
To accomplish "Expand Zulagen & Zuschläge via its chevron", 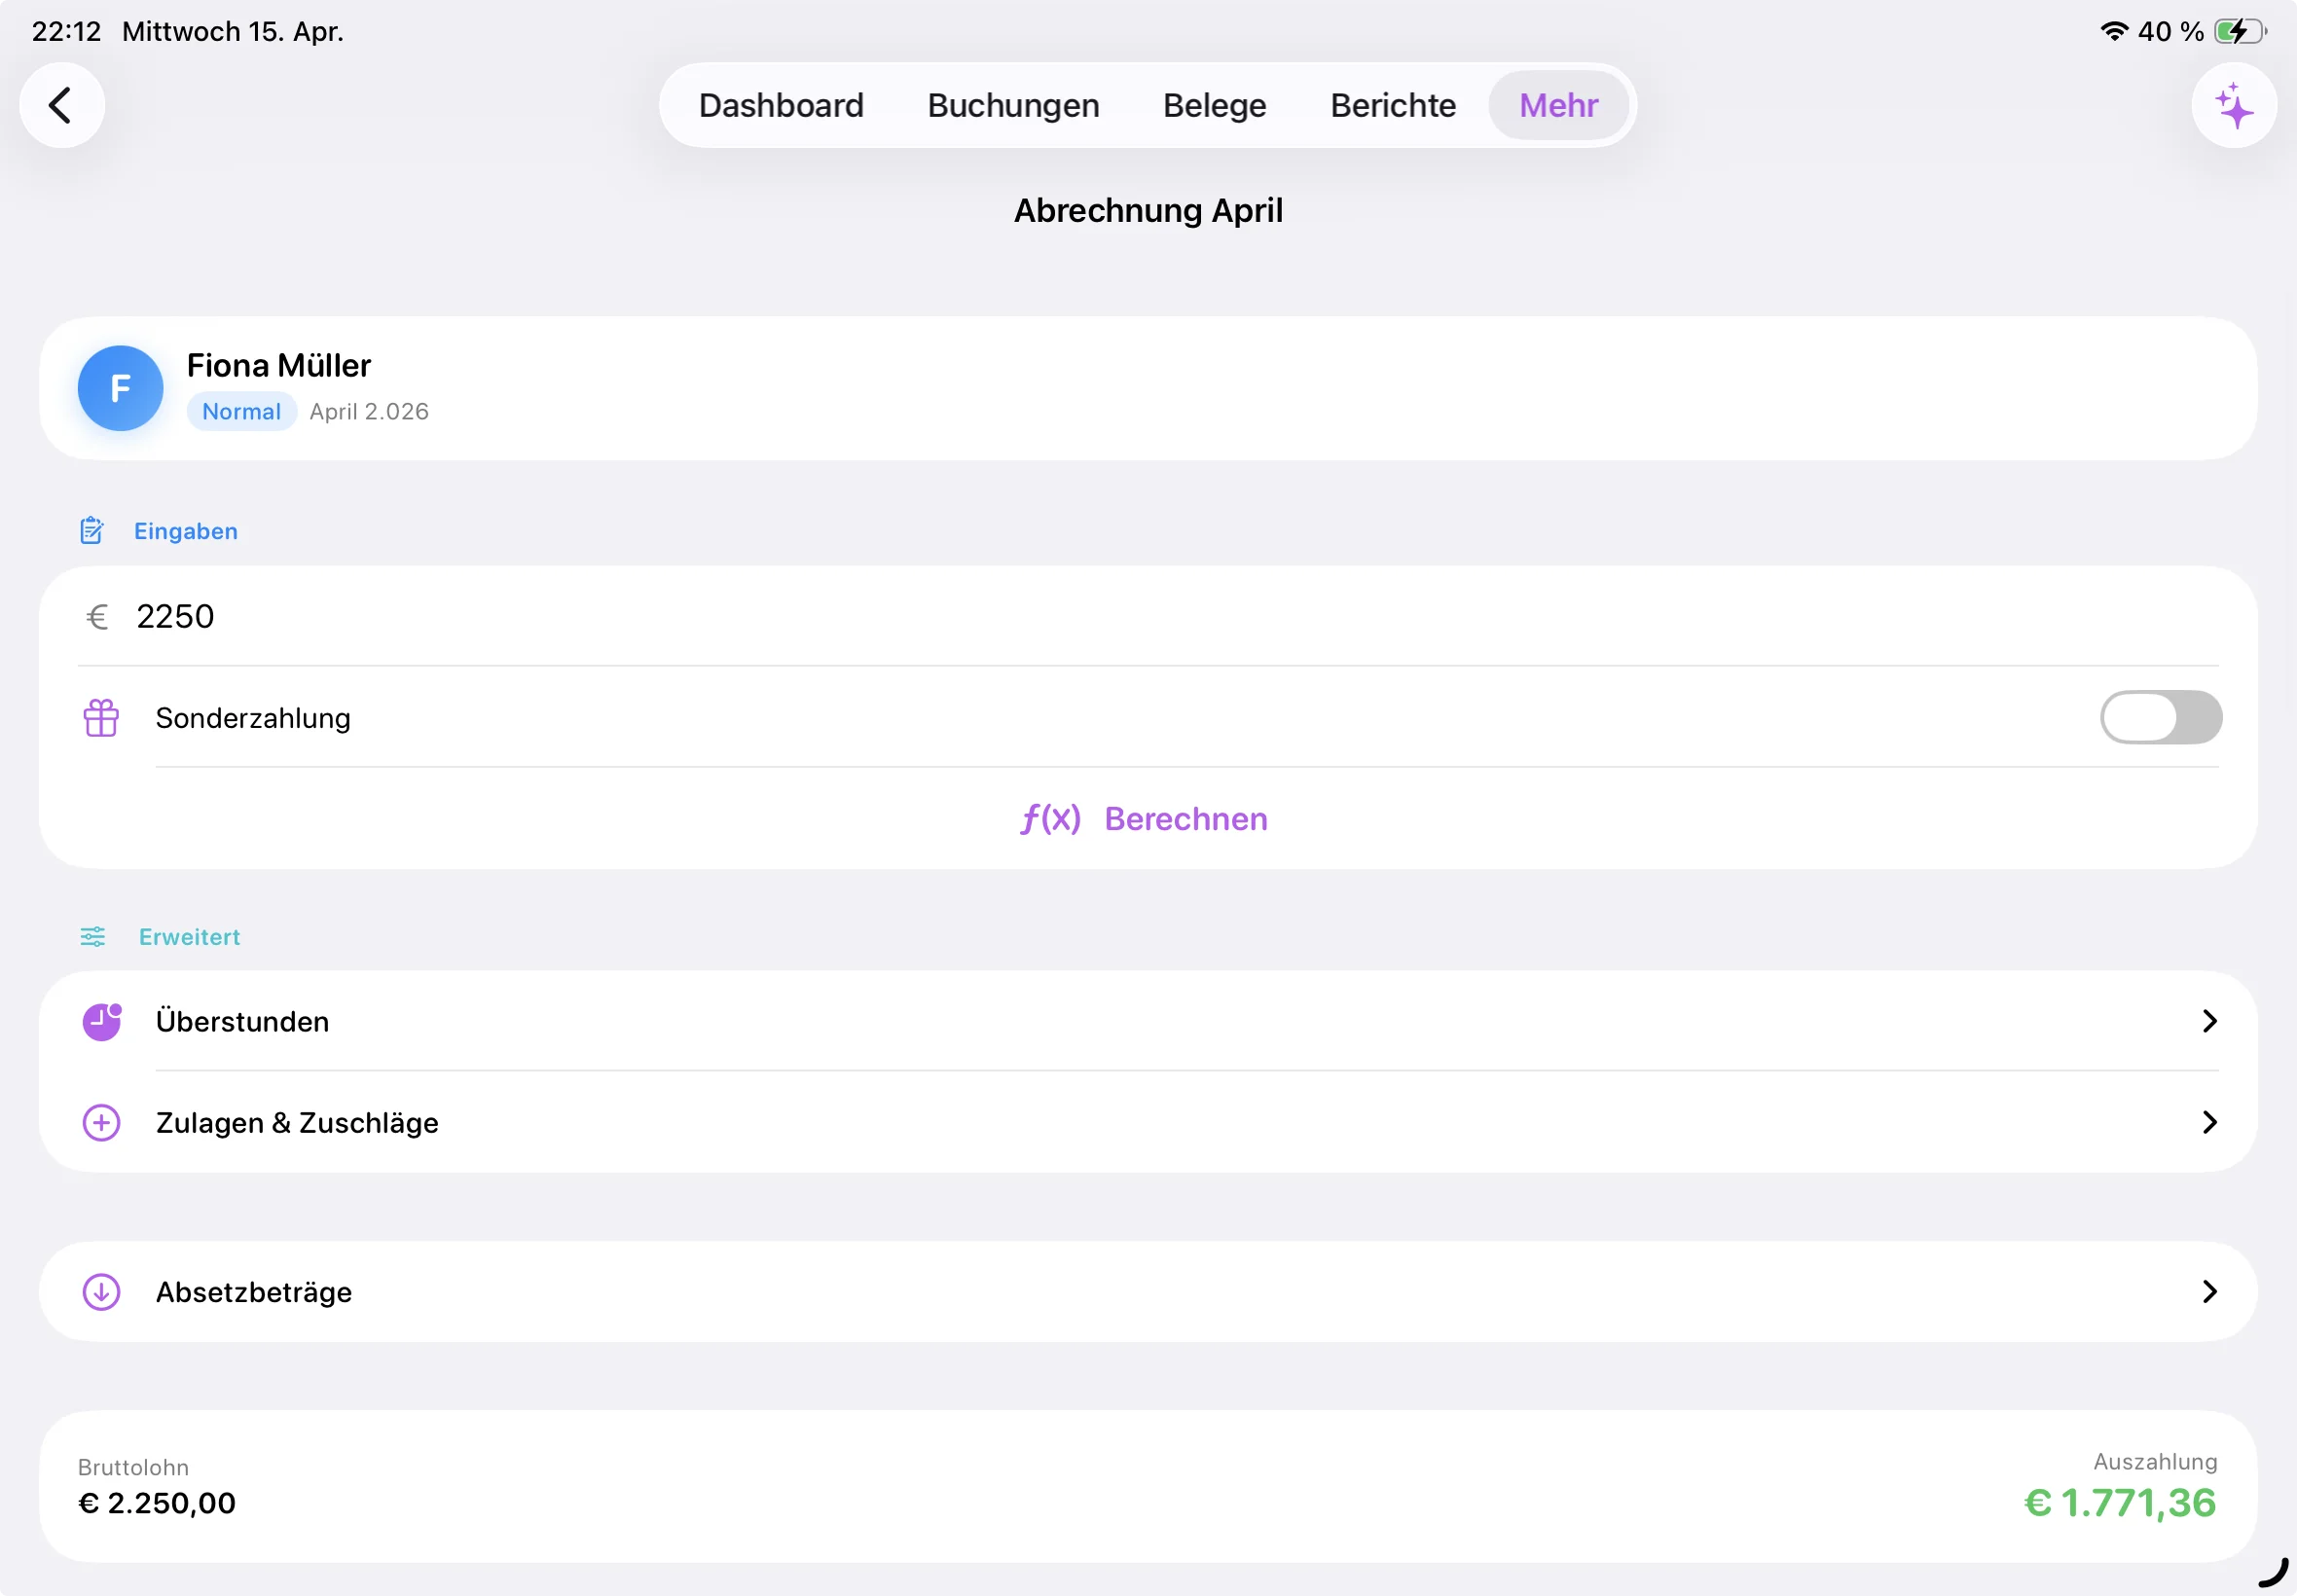I will click(2209, 1122).
